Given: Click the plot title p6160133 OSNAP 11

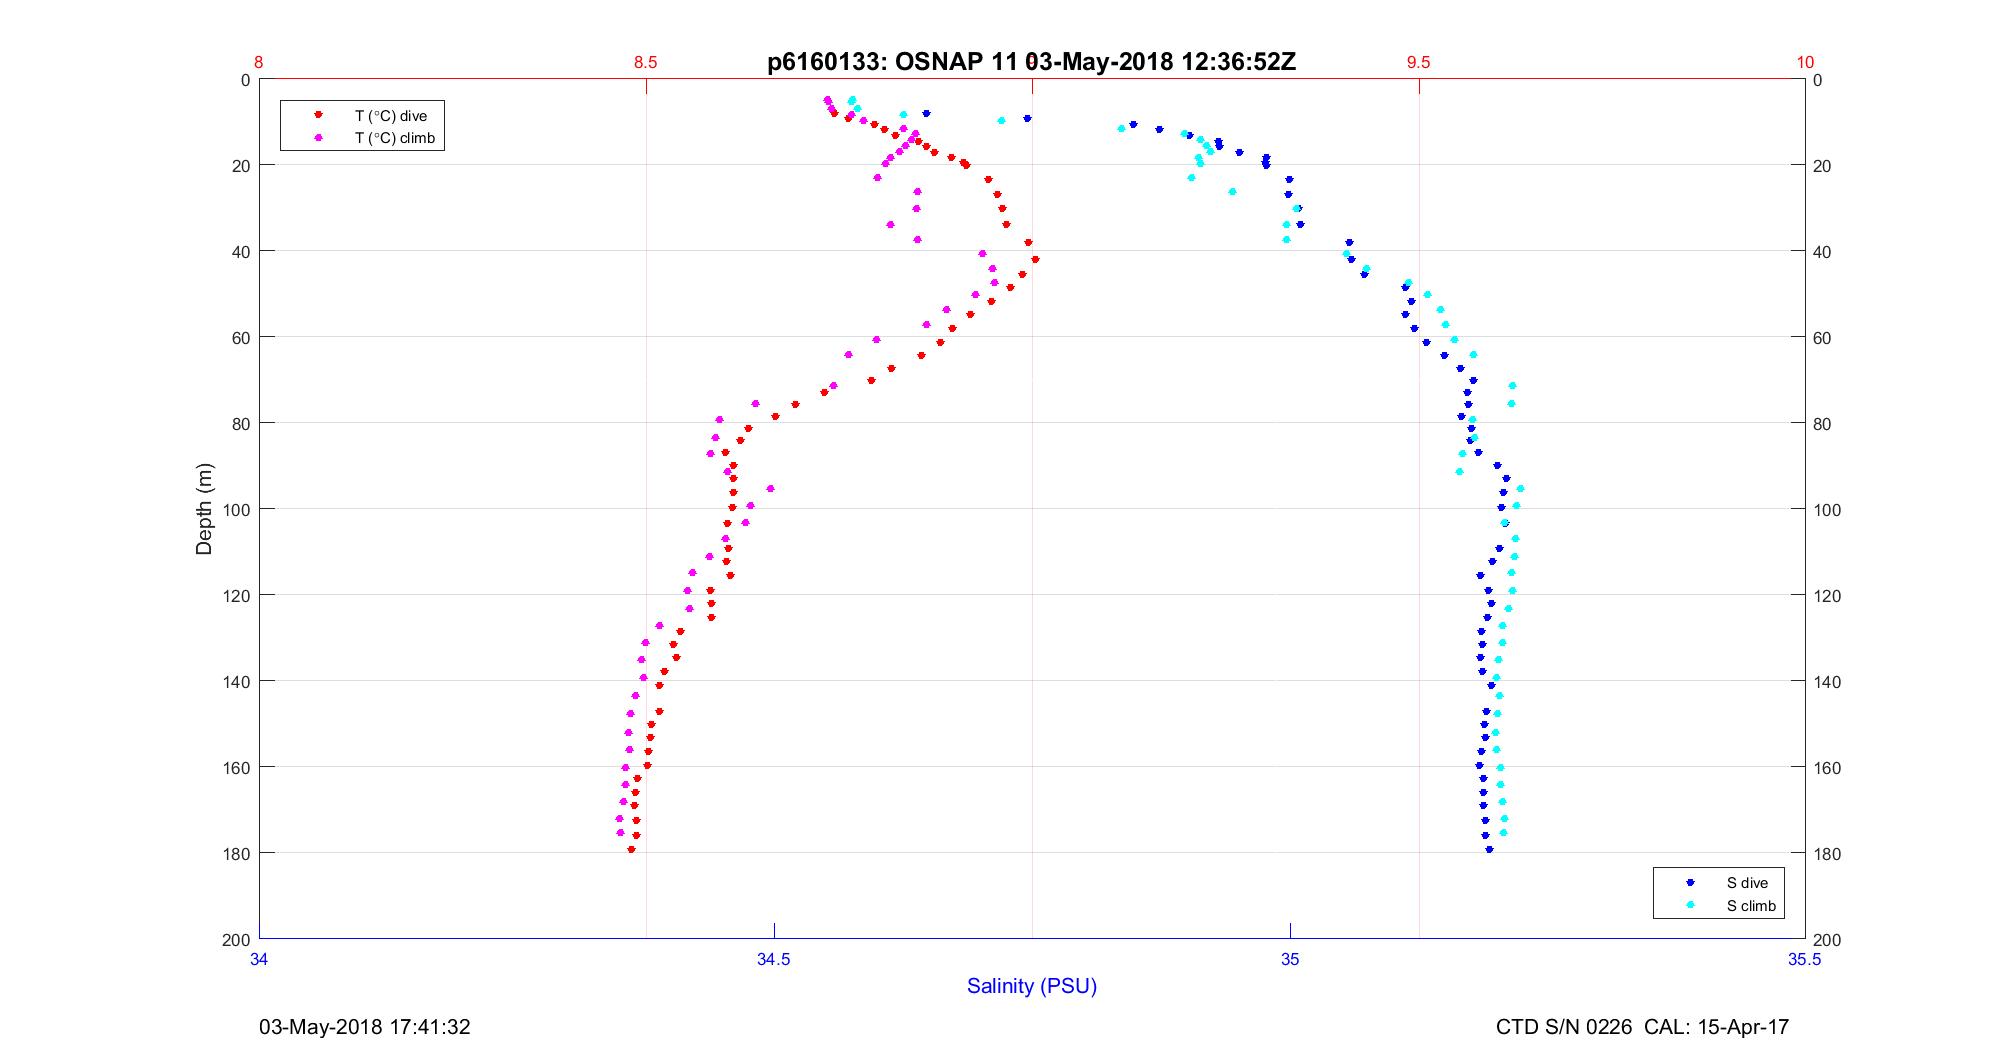Looking at the screenshot, I should coord(1031,62).
